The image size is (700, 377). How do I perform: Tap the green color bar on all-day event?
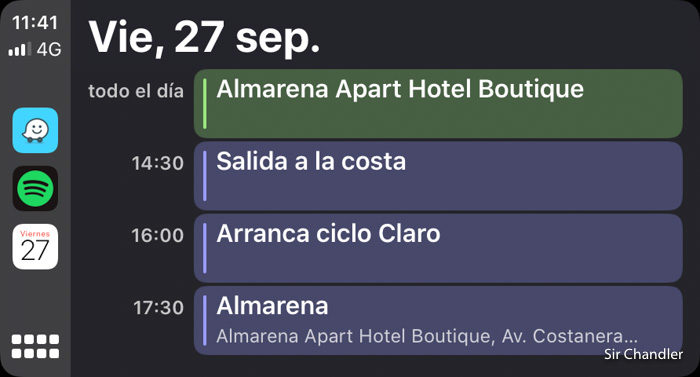tap(204, 104)
